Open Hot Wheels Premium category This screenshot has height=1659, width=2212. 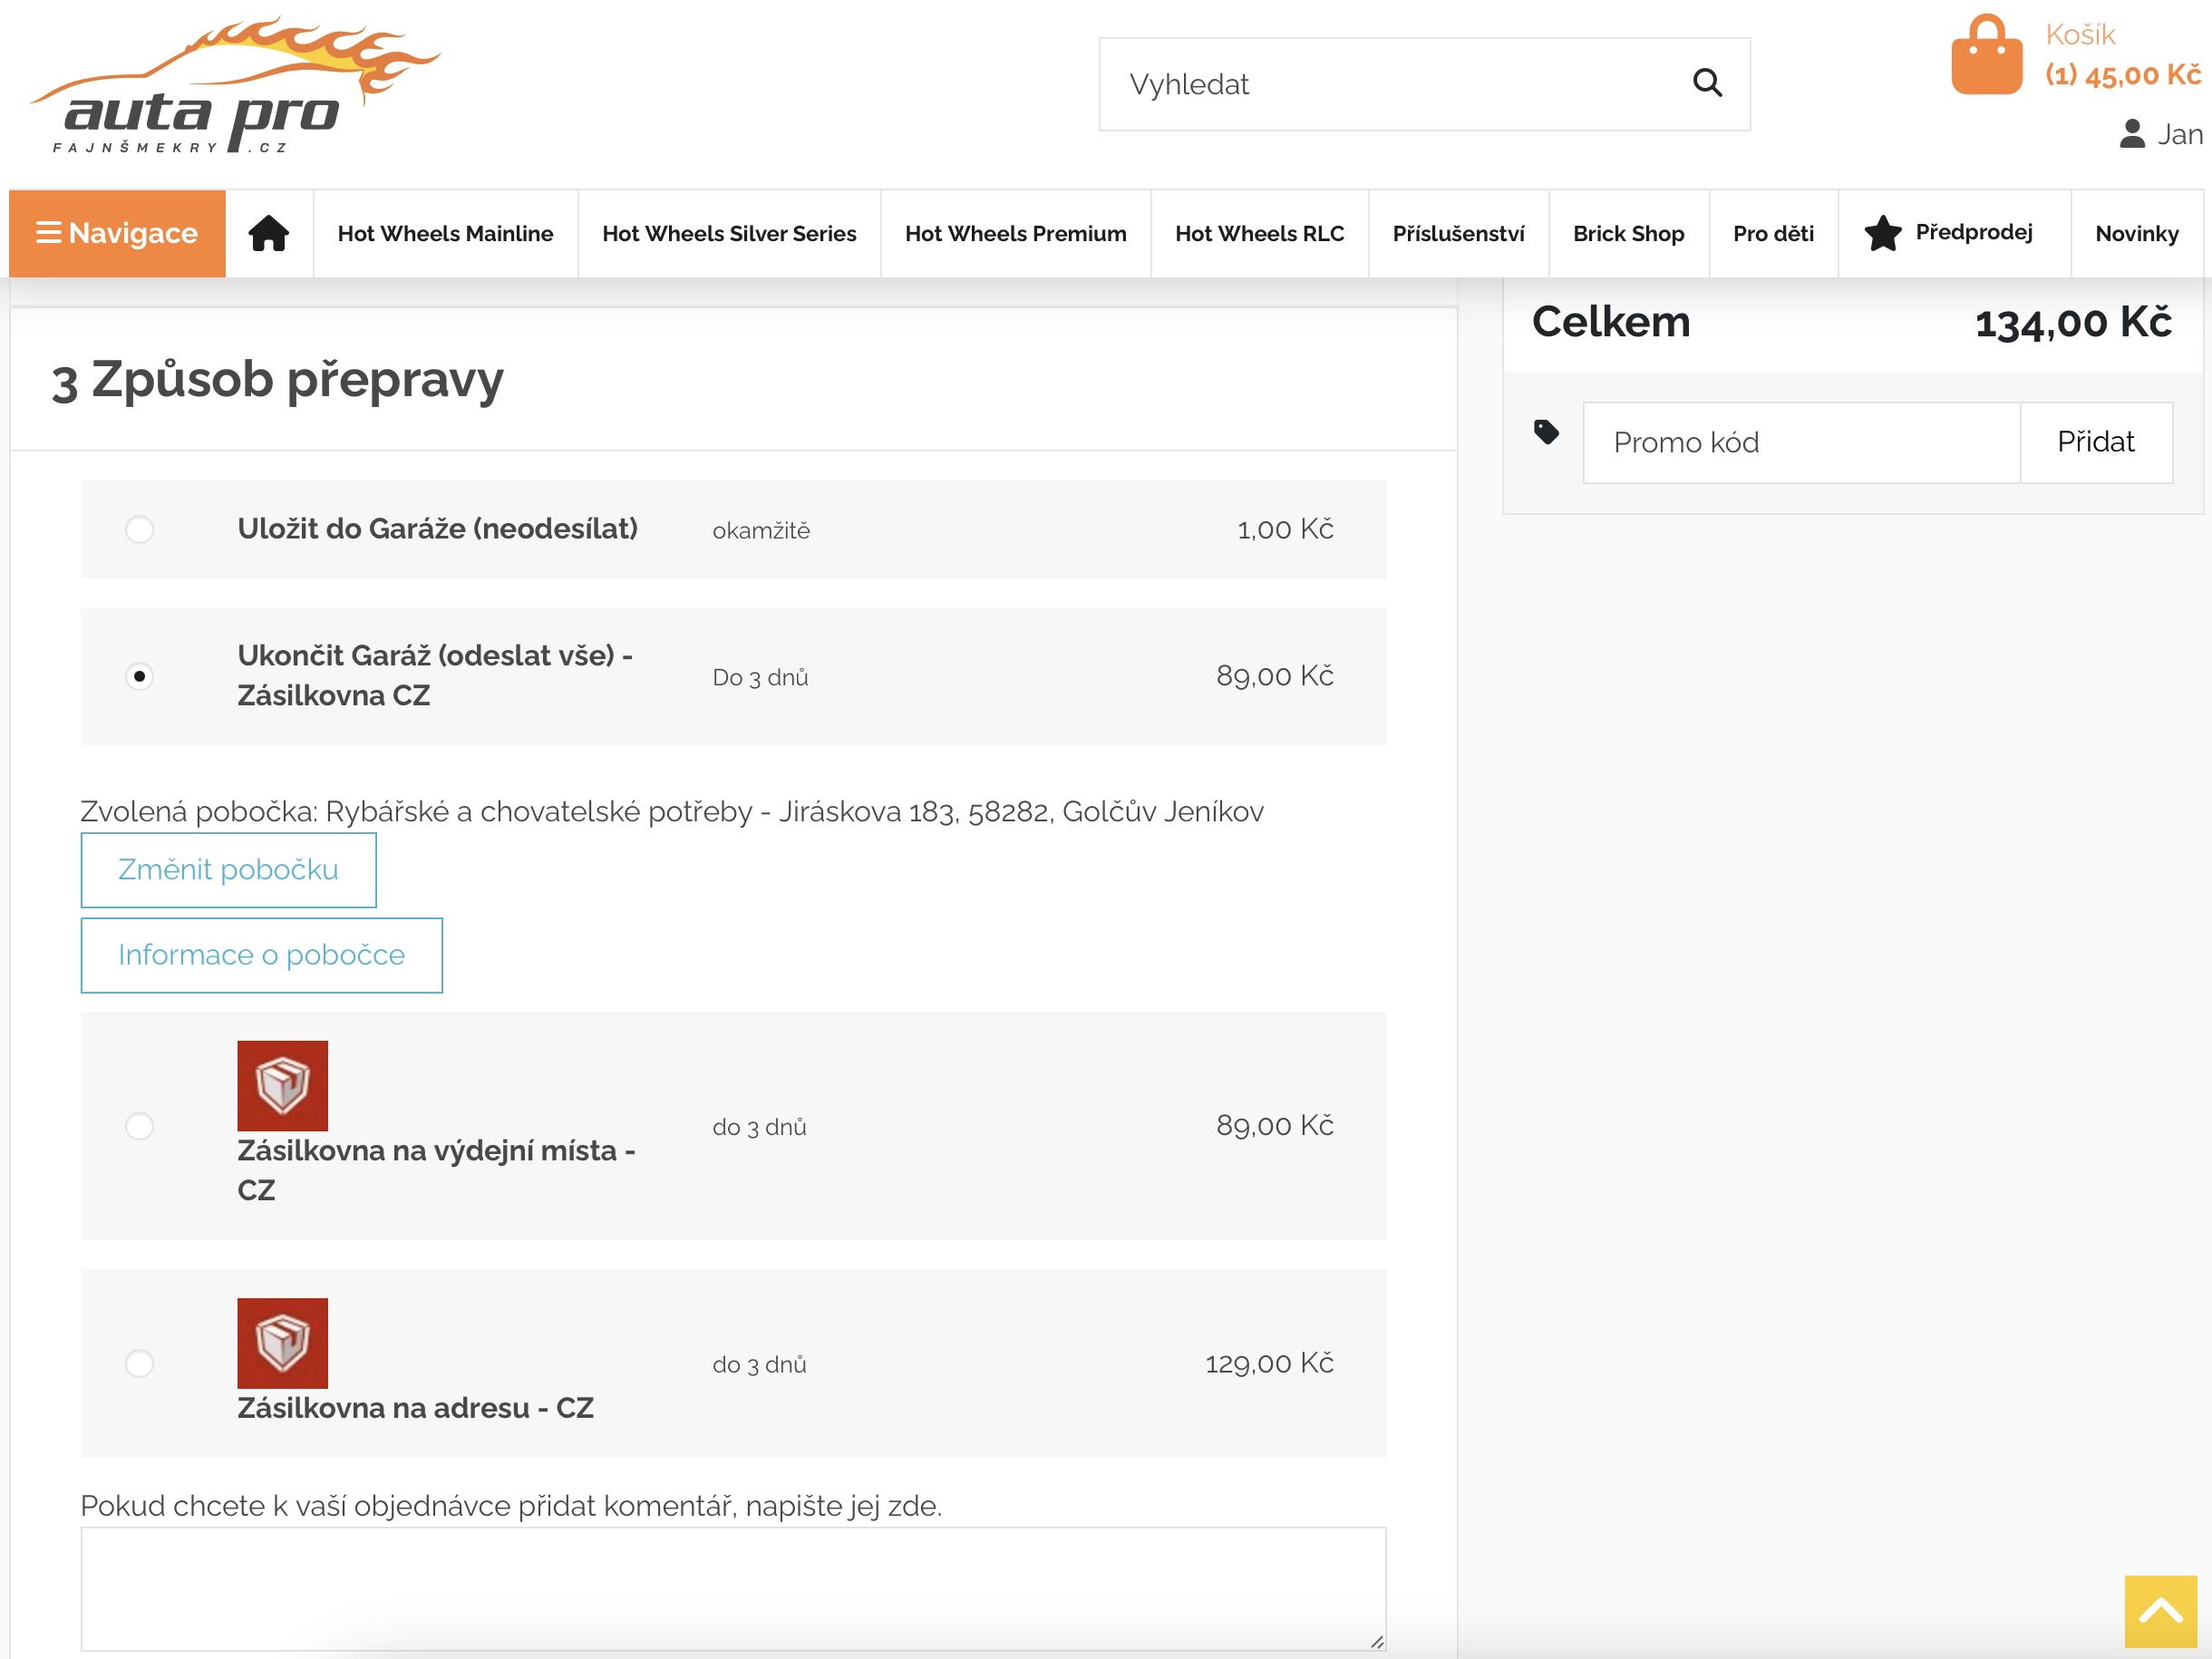click(x=1015, y=233)
